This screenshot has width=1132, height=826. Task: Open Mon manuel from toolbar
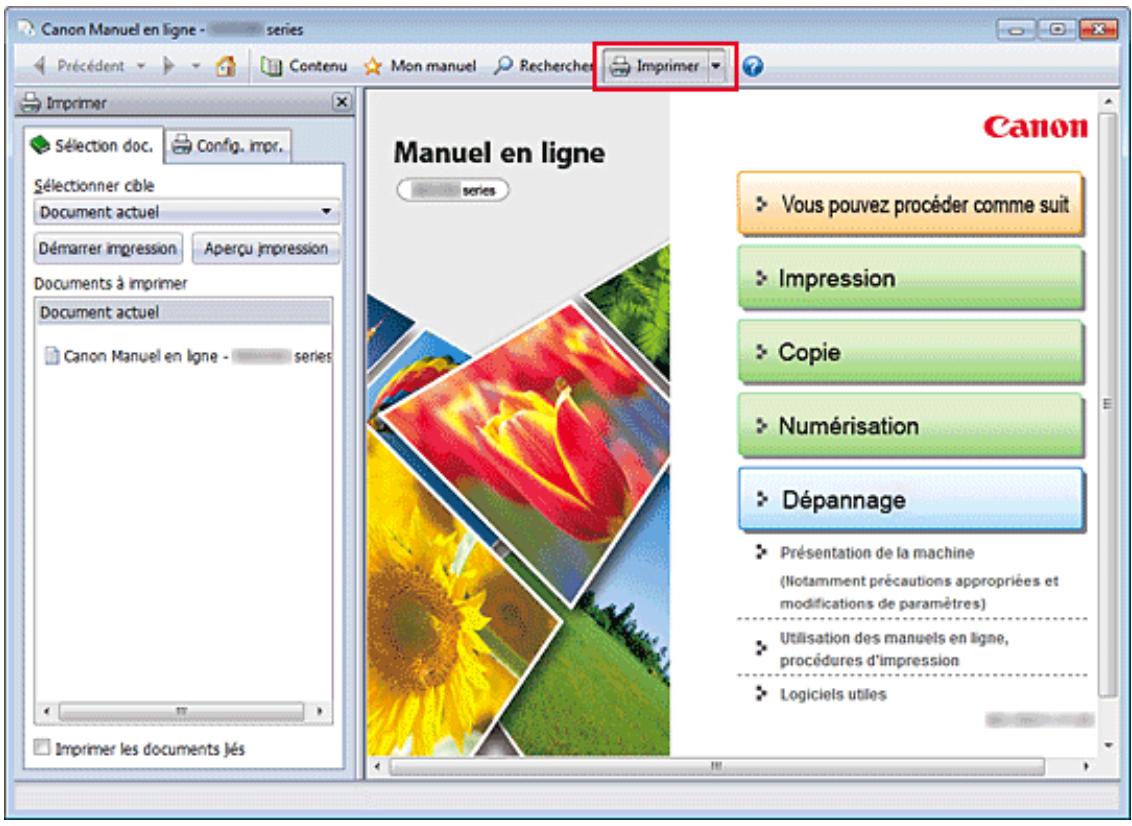point(420,66)
